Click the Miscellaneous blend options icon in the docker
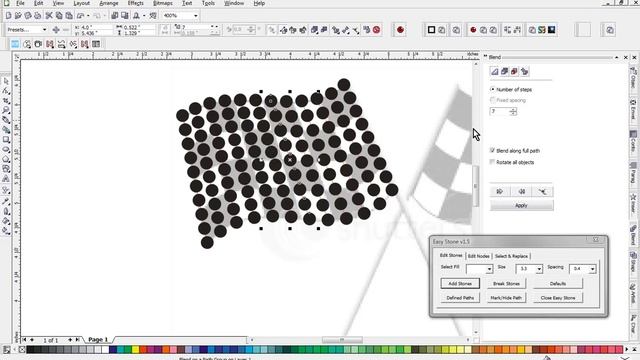Viewport: 640px width, 360px height. tap(524, 71)
